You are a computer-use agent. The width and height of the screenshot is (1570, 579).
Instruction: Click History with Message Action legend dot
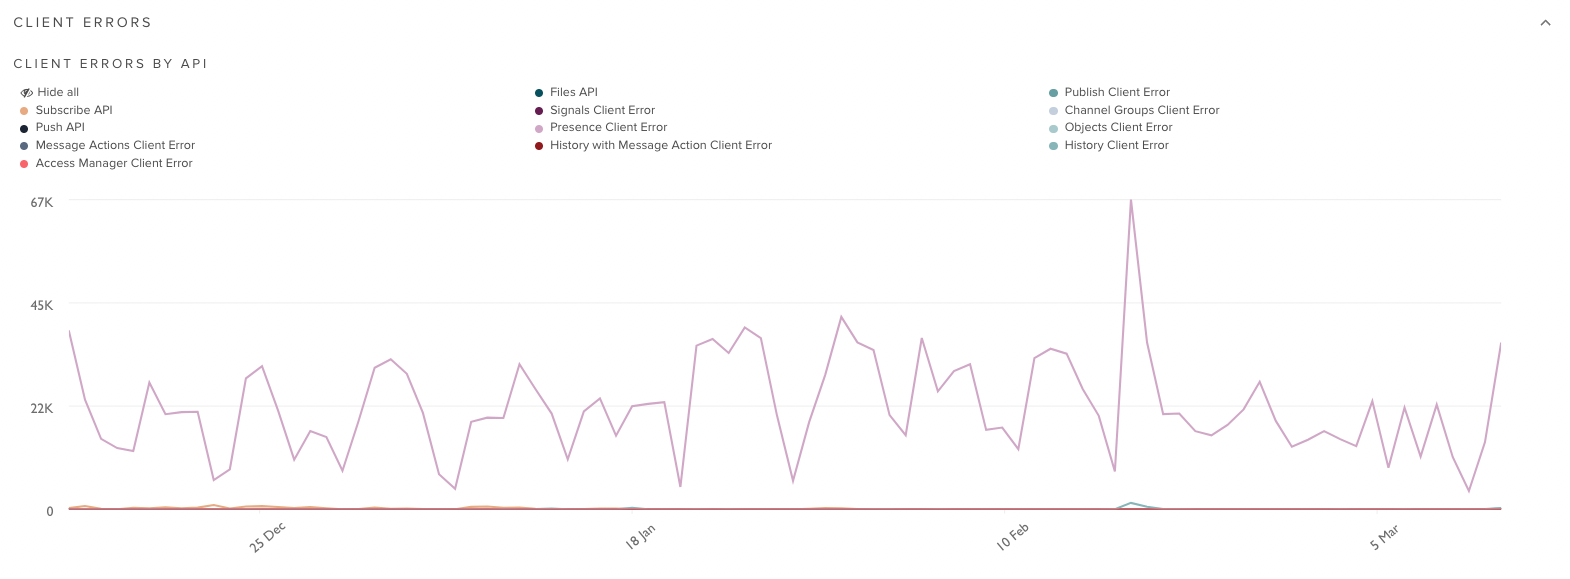539,146
